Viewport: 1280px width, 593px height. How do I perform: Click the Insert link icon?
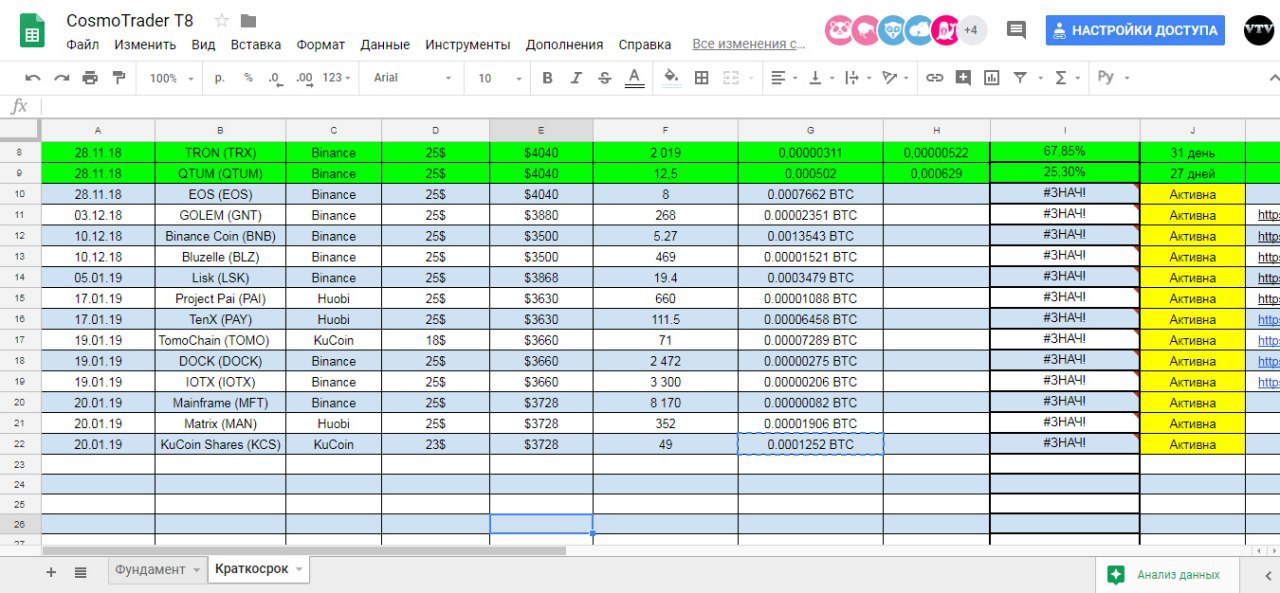[x=934, y=78]
